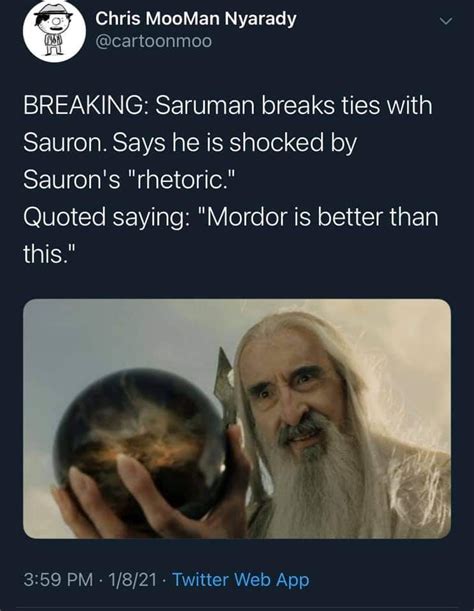This screenshot has width=474, height=611.
Task: Open the Twitter Web App source link
Action: (x=241, y=579)
